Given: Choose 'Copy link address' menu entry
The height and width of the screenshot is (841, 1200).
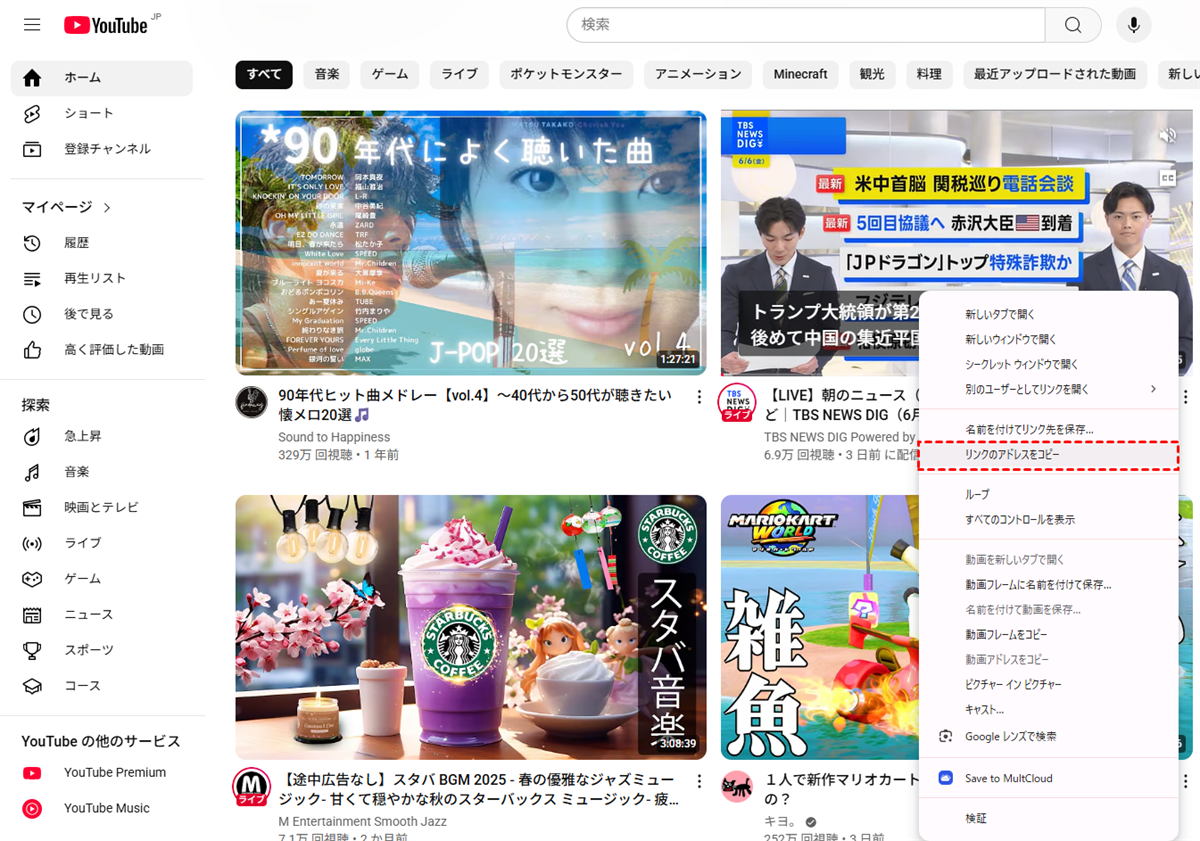Looking at the screenshot, I should [1012, 455].
